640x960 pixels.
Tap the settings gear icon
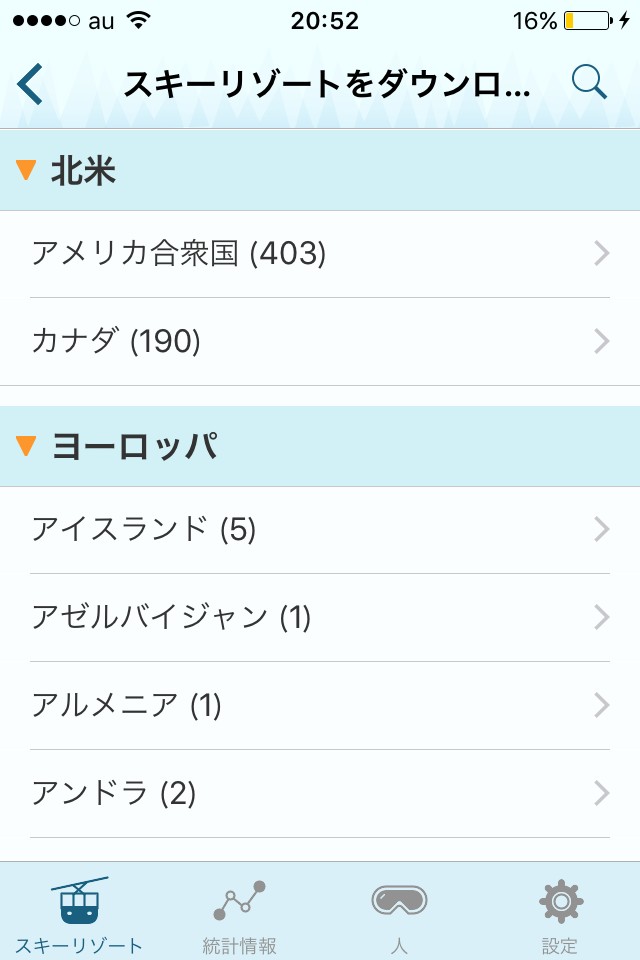coord(560,901)
